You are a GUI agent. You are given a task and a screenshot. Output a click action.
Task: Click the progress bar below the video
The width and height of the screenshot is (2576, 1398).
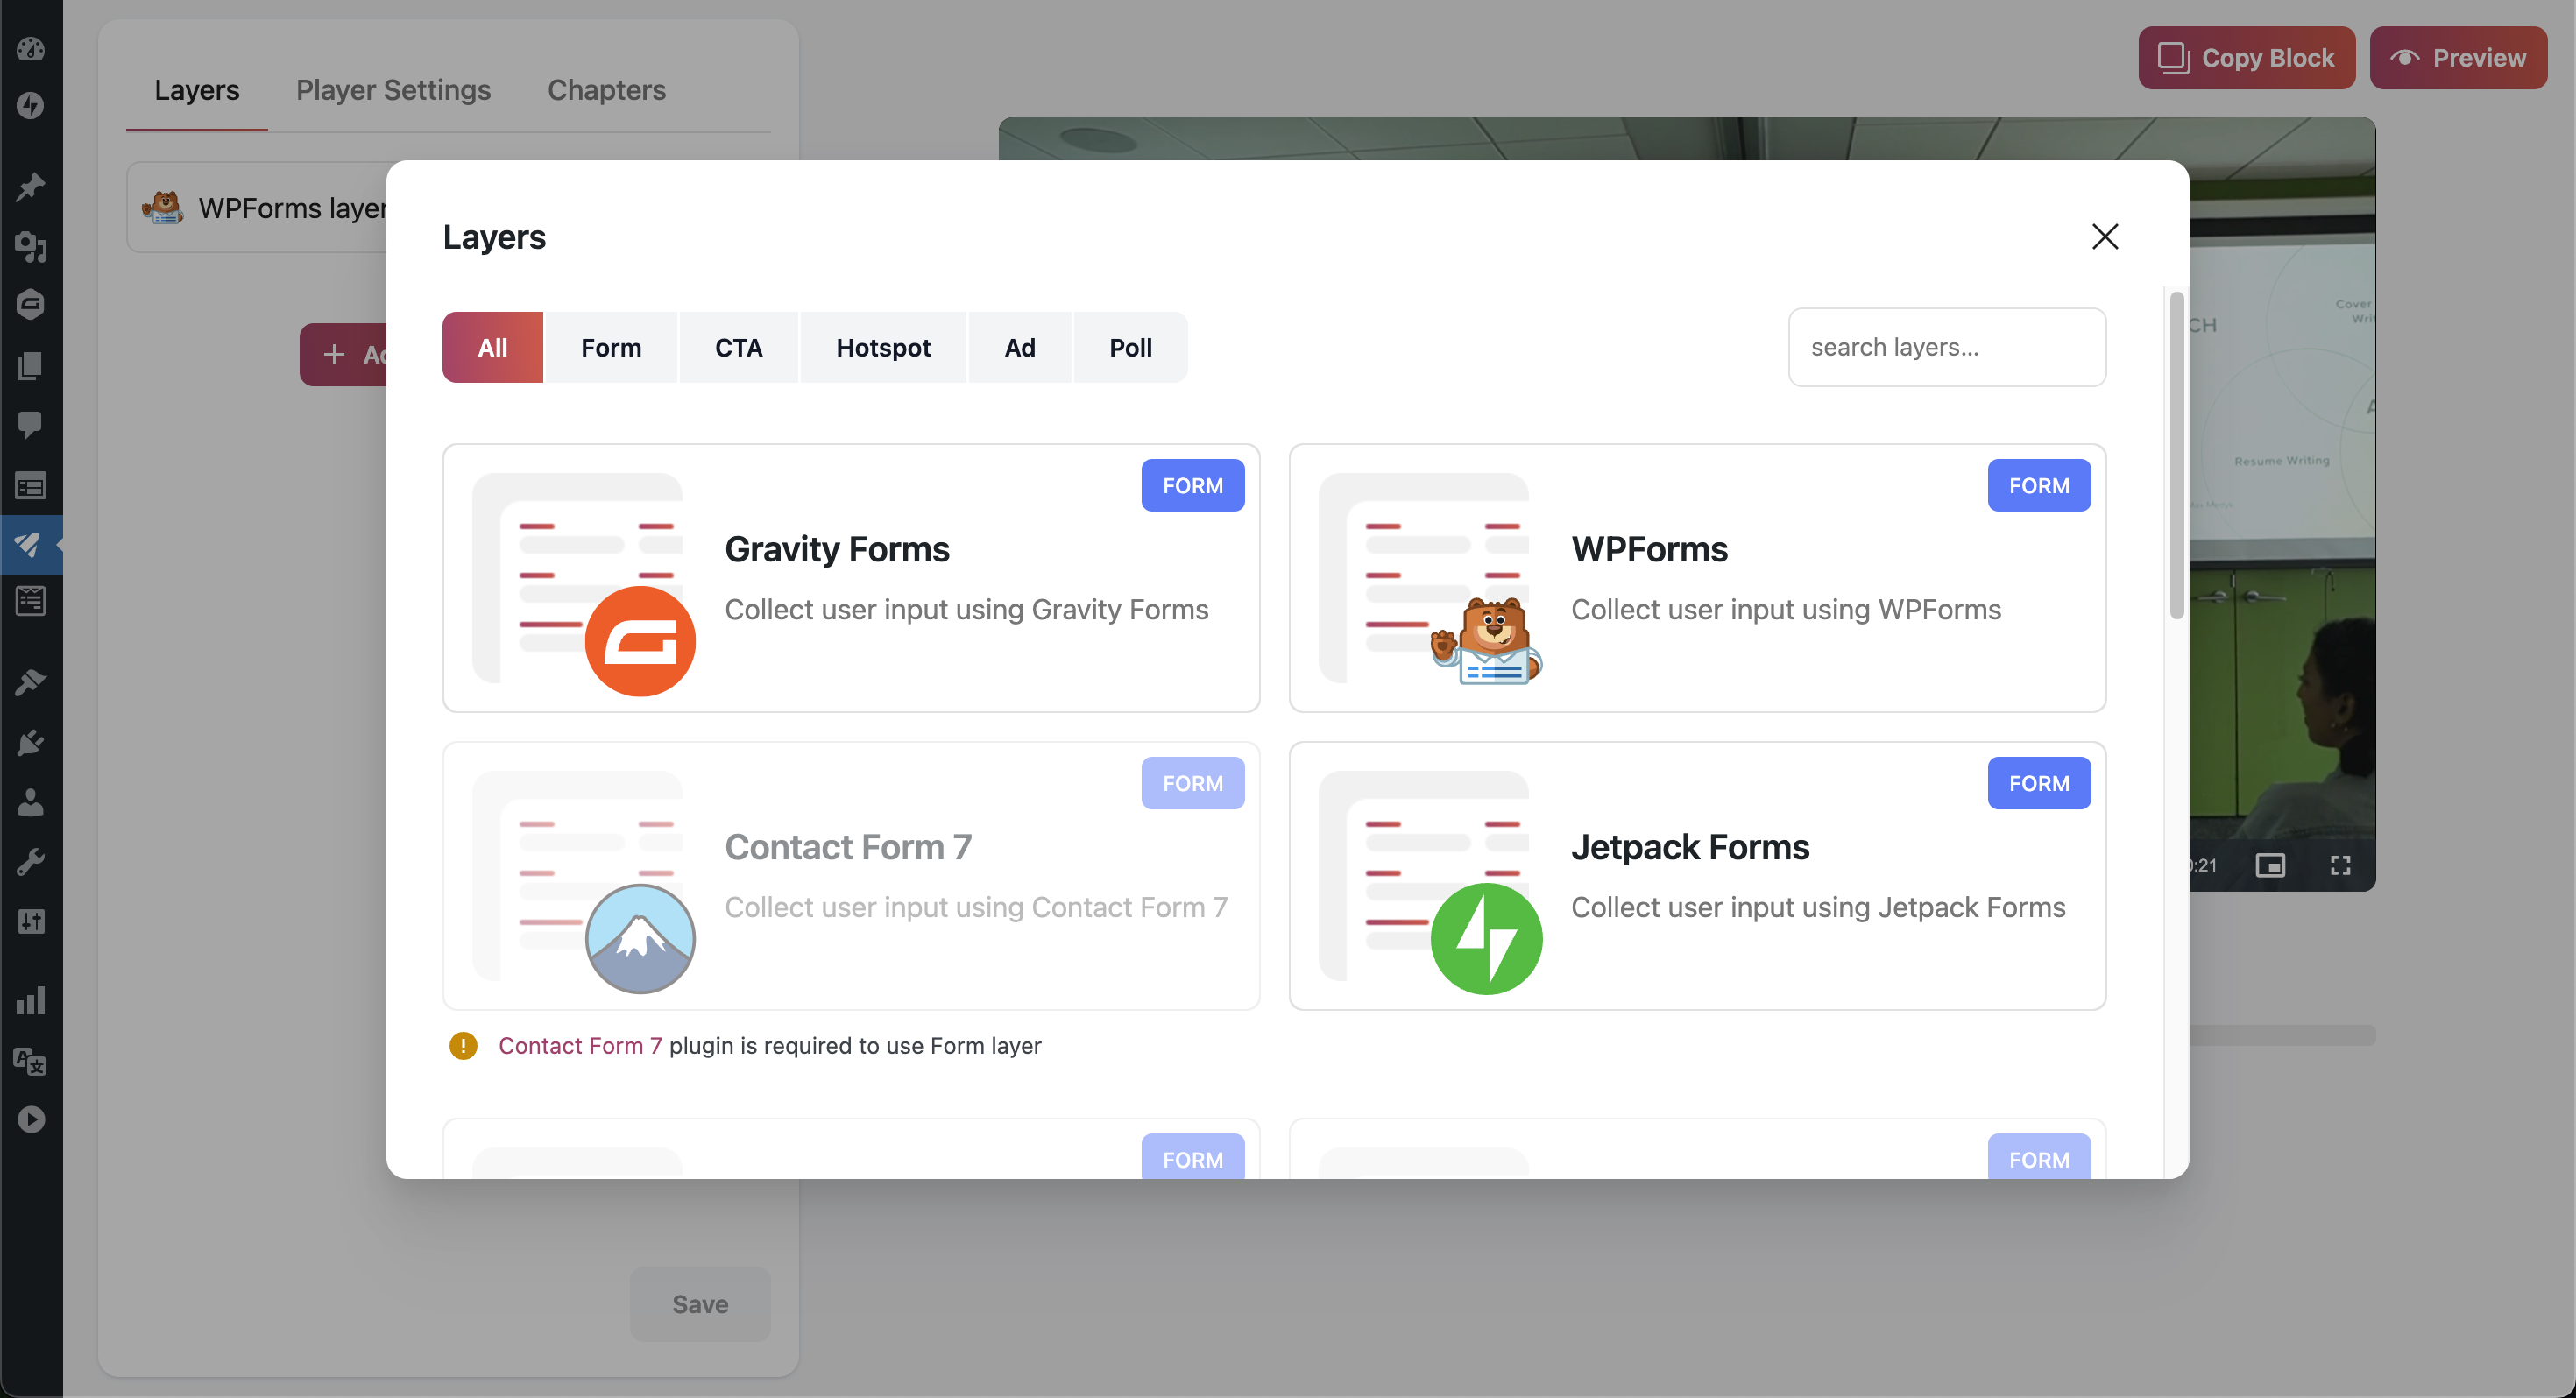[x=2282, y=1035]
